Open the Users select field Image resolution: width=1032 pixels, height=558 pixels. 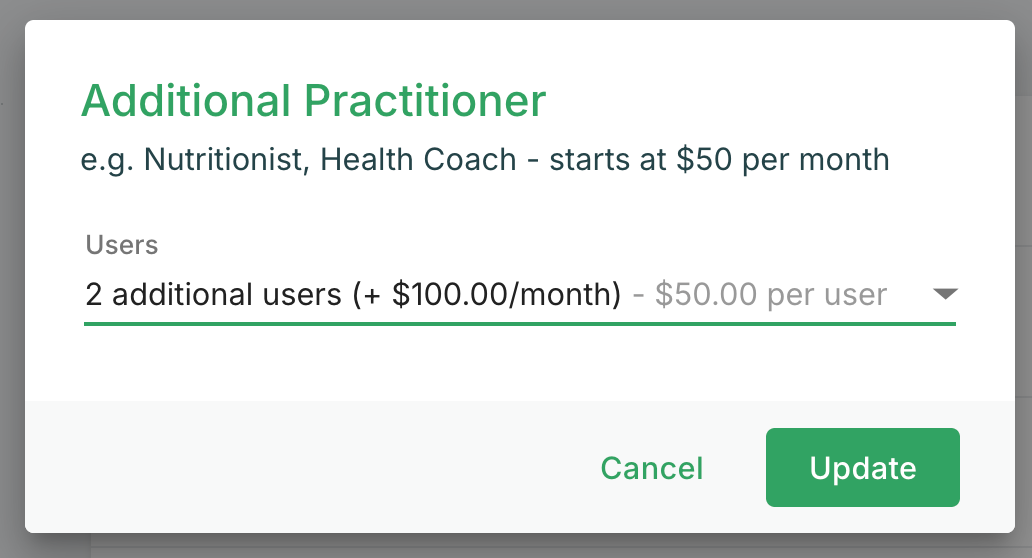tap(520, 294)
